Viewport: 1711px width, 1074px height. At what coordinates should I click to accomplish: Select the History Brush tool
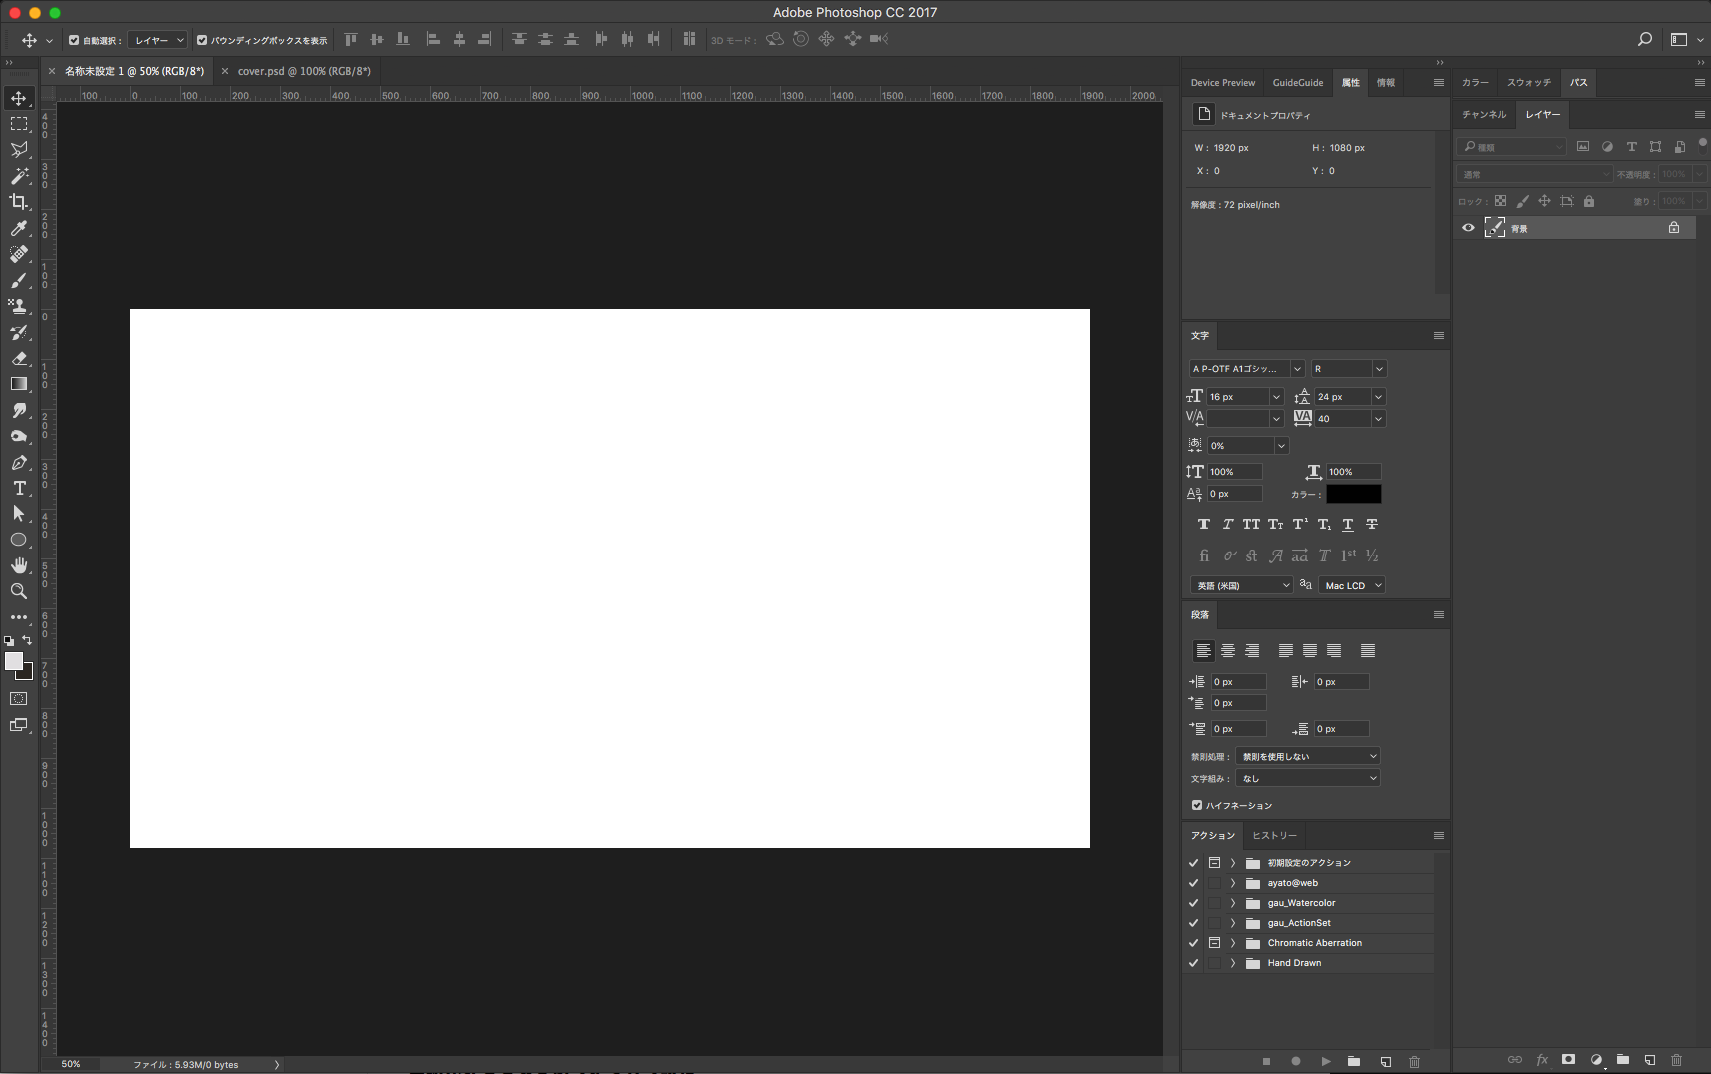[x=19, y=332]
